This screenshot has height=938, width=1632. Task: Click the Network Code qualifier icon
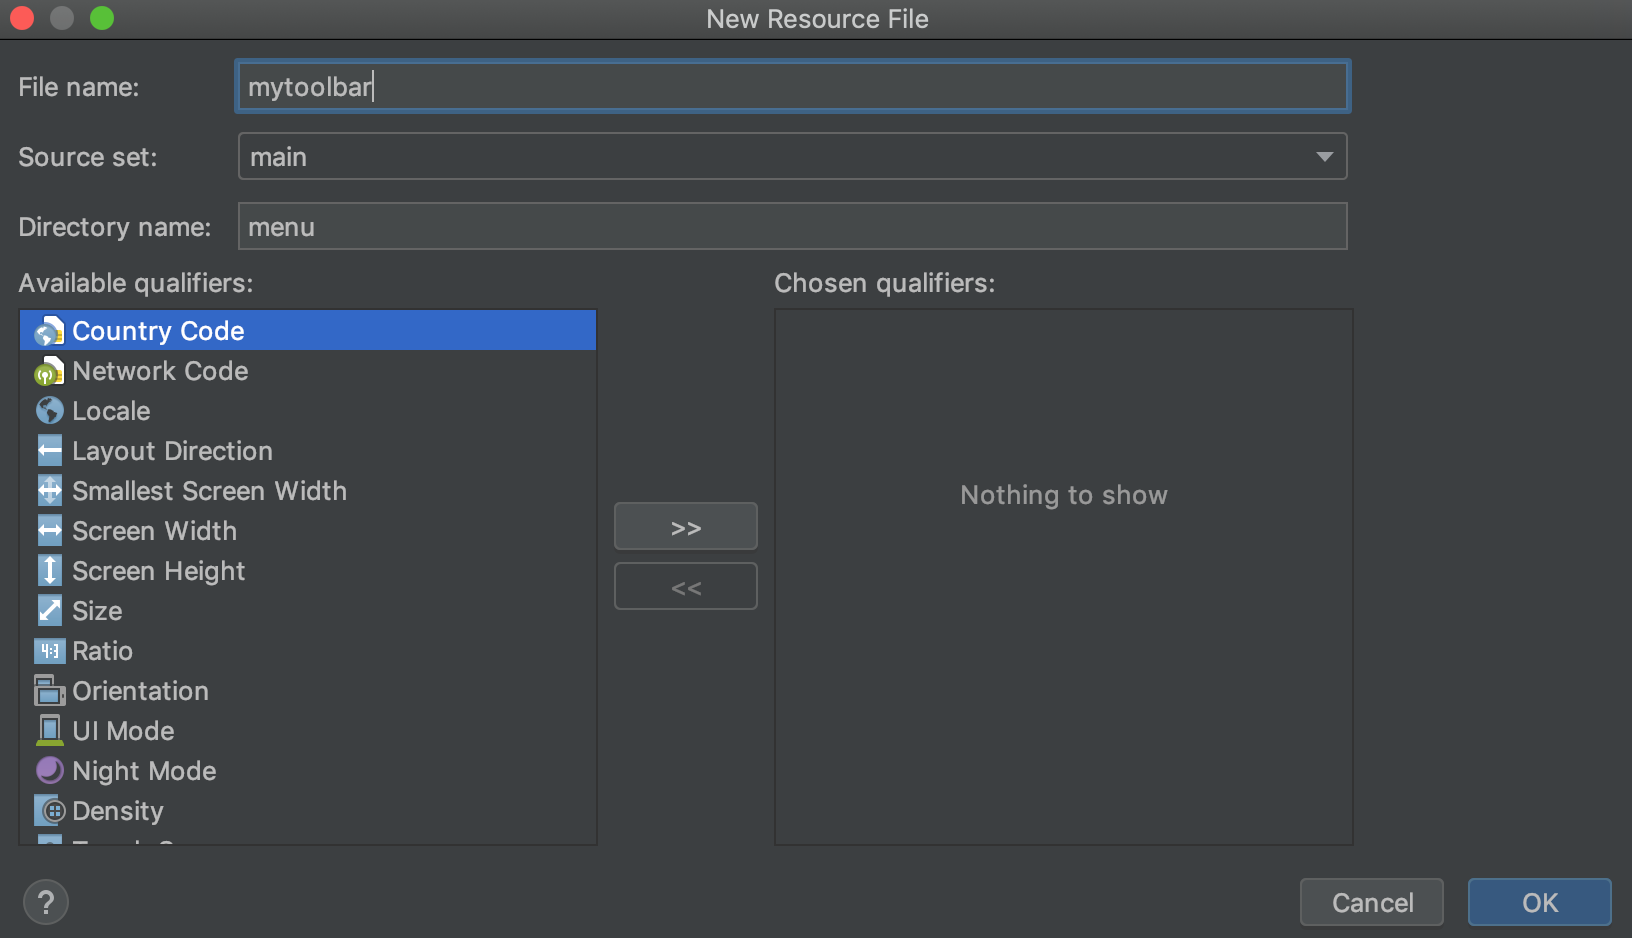tap(49, 372)
